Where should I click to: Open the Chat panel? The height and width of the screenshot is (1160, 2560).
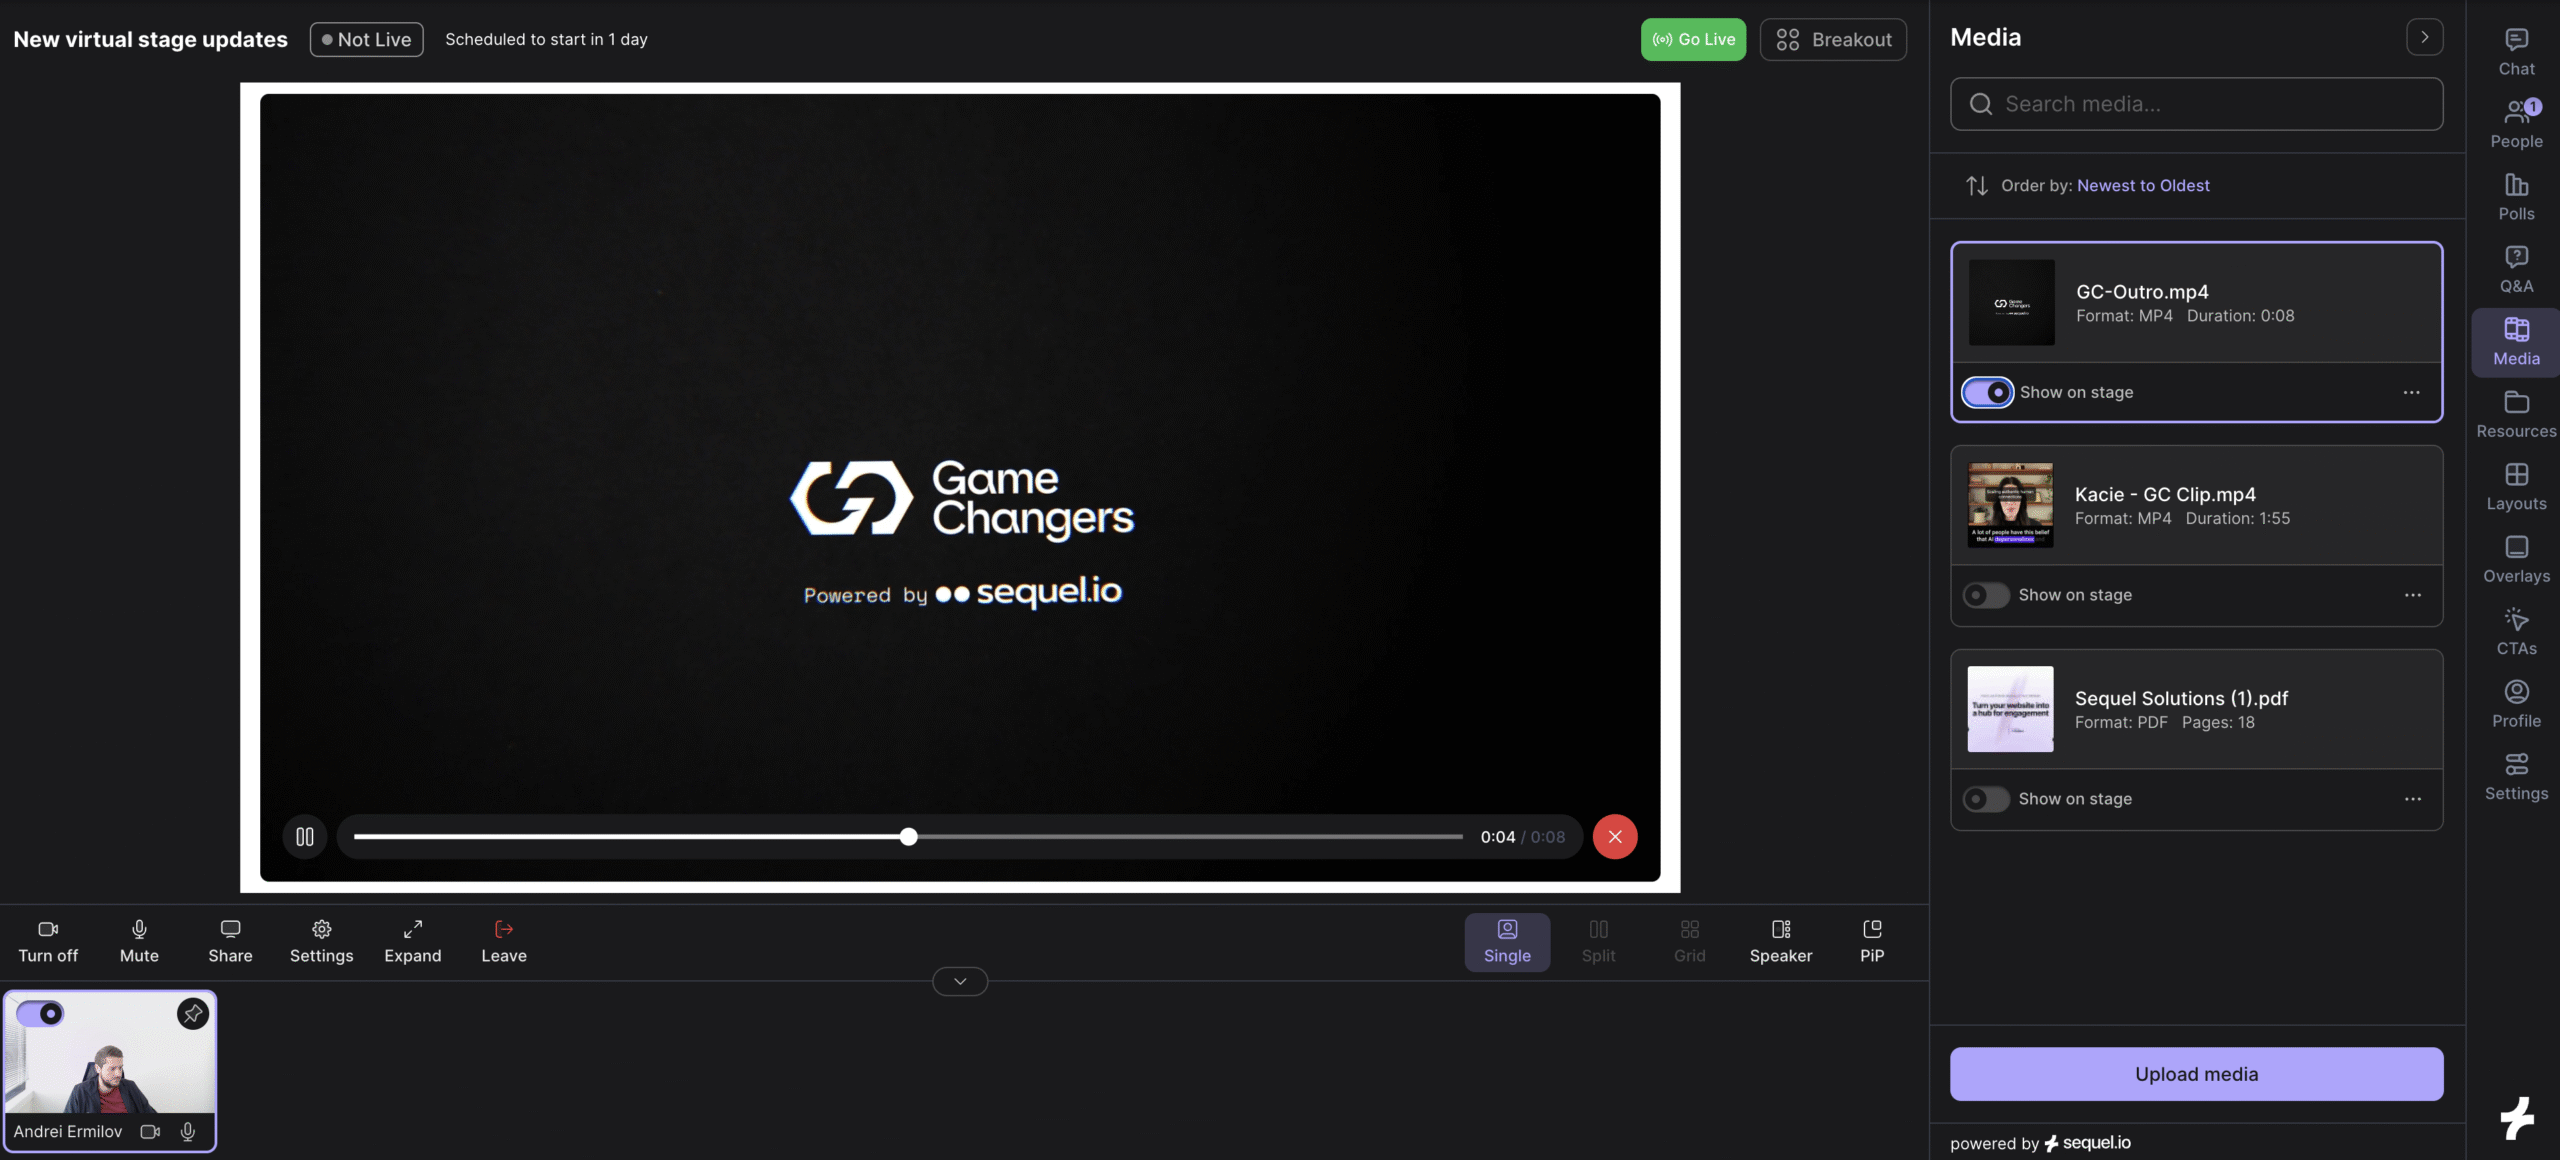(x=2516, y=52)
